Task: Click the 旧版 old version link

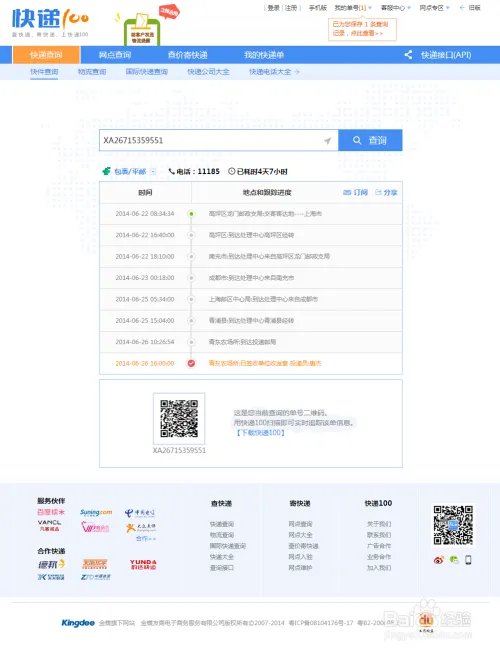Action: click(474, 8)
